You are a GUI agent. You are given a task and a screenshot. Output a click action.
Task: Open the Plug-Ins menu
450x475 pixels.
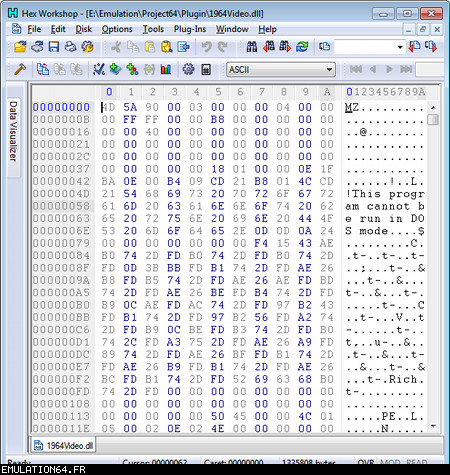(x=190, y=29)
